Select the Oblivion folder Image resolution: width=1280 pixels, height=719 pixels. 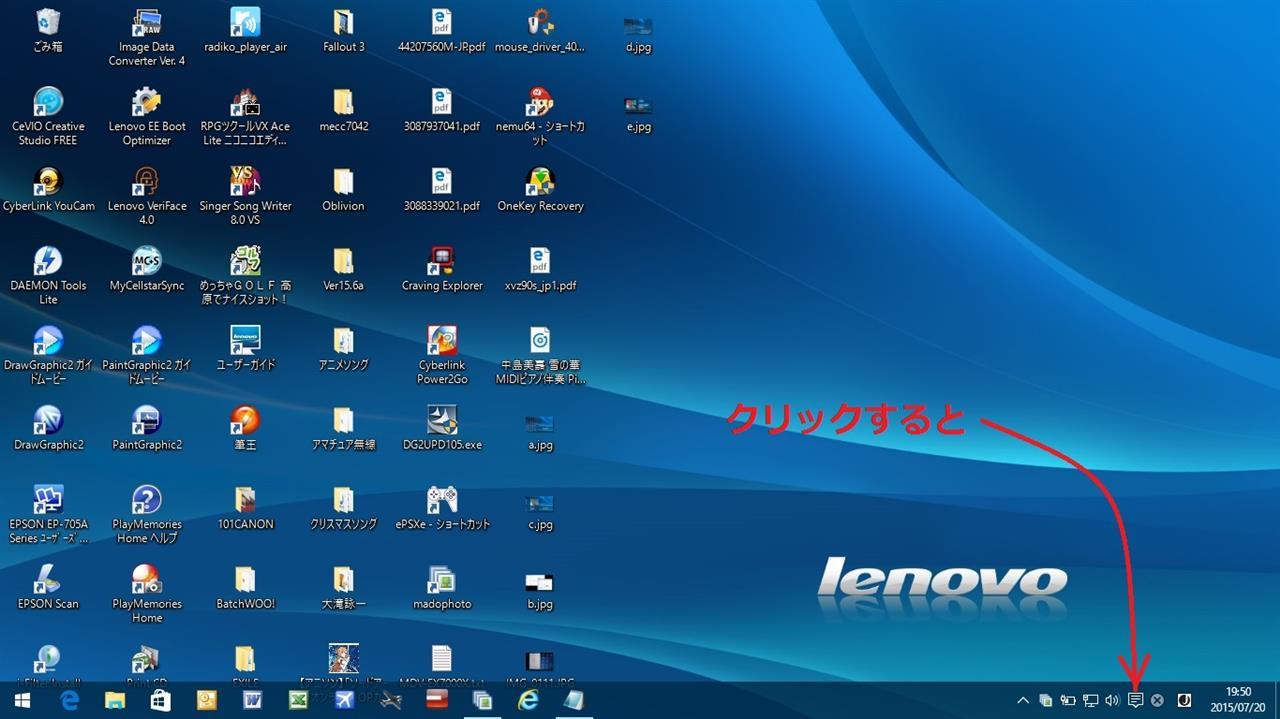pyautogui.click(x=343, y=189)
